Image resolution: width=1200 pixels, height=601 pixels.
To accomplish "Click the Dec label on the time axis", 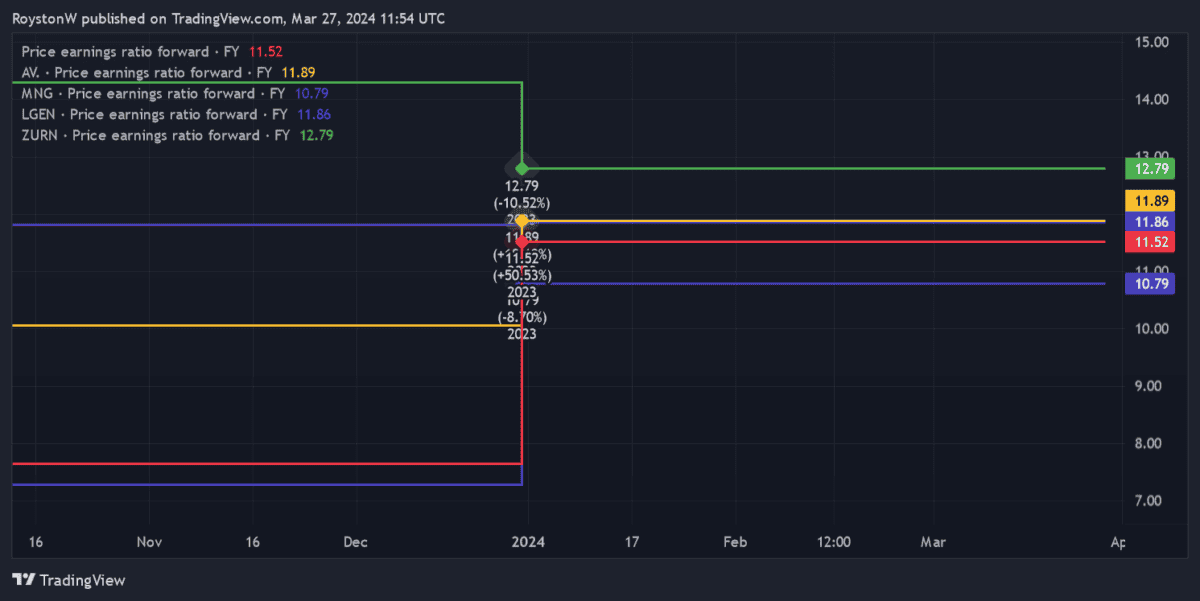I will tap(355, 542).
